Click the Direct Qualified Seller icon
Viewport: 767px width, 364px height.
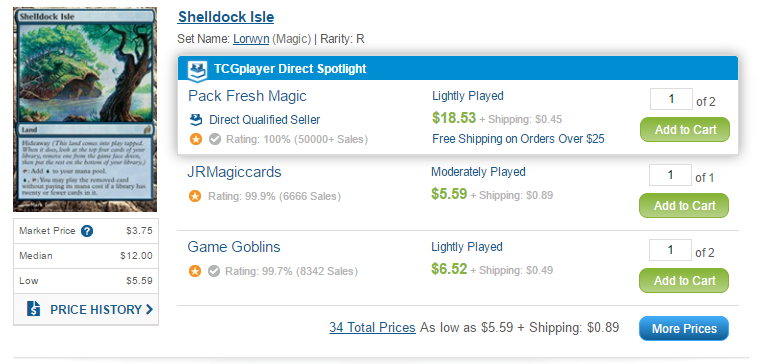[196, 120]
